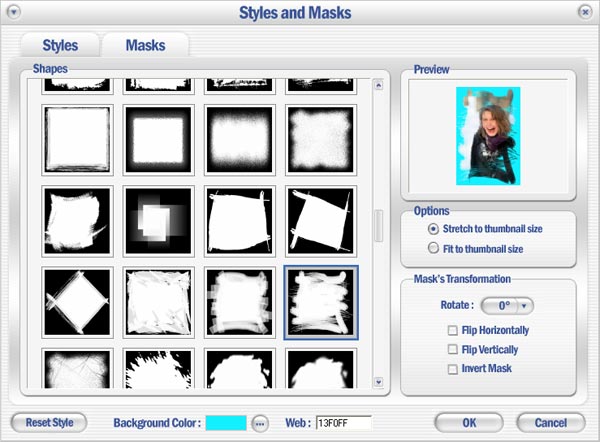This screenshot has height=442, width=600.
Task: Enable Stretch to thumbnail size option
Action: coord(433,229)
